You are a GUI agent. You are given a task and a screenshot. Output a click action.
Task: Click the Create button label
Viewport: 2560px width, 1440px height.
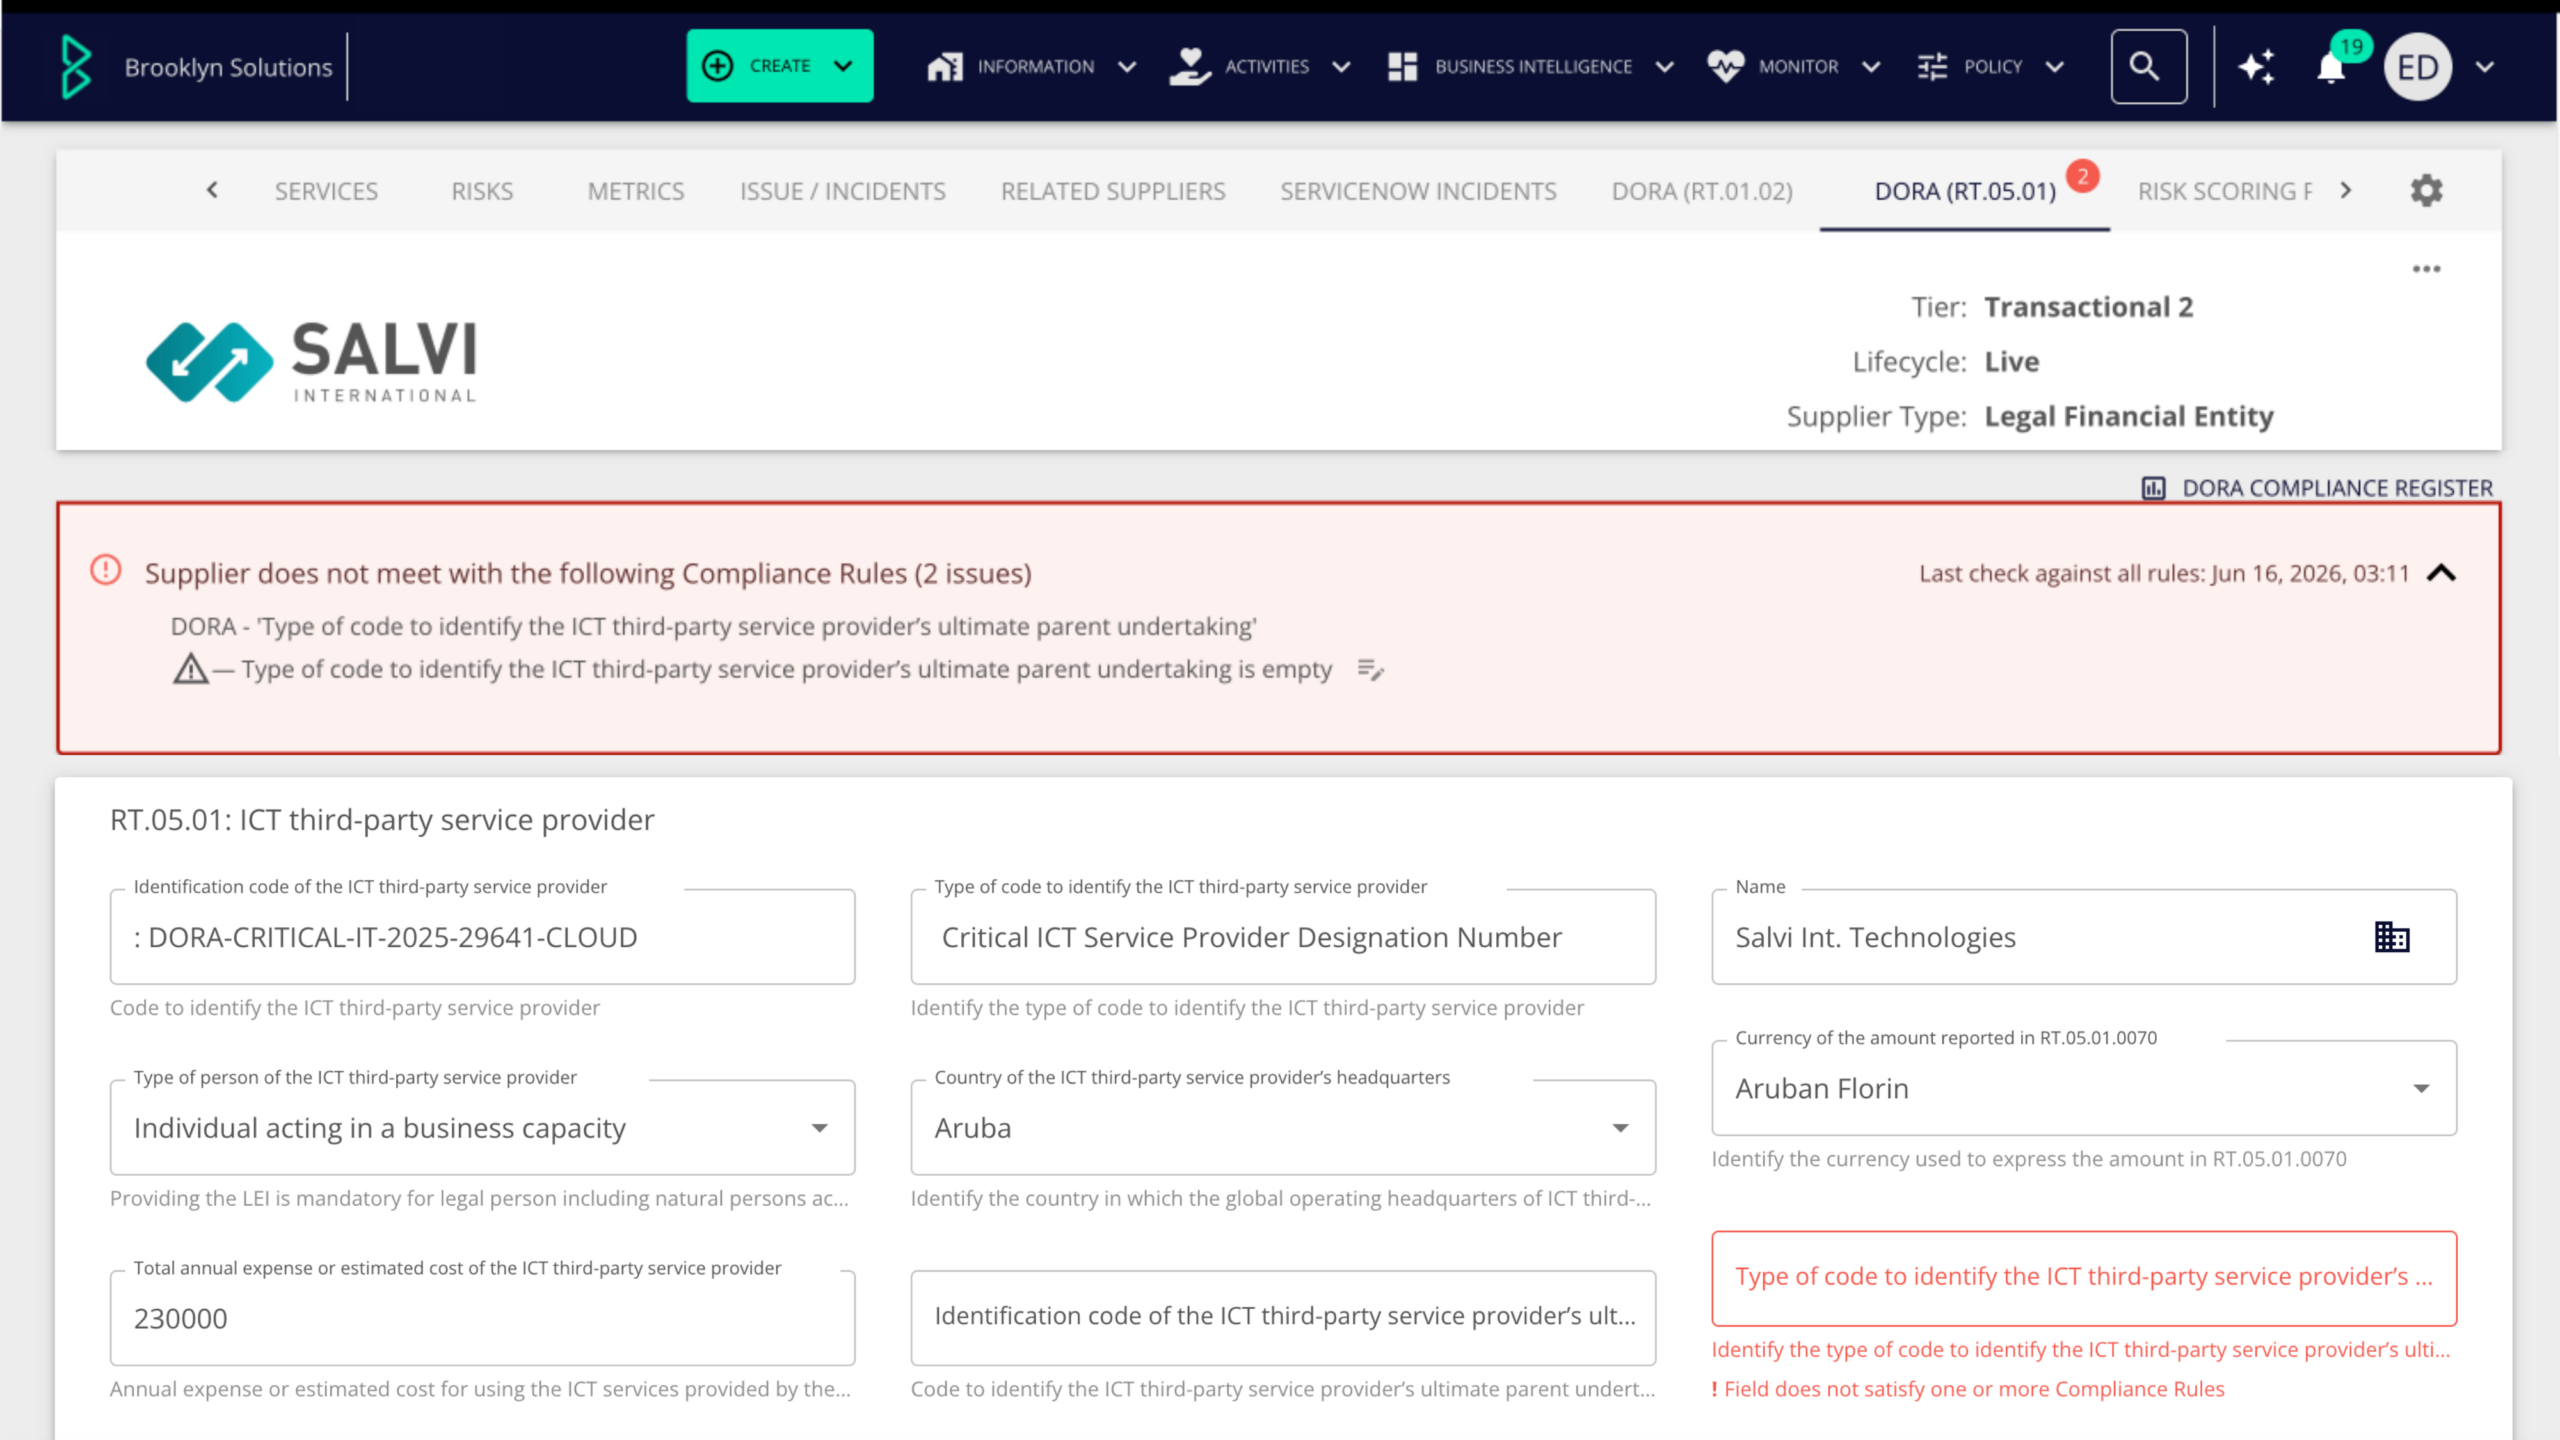(x=780, y=66)
